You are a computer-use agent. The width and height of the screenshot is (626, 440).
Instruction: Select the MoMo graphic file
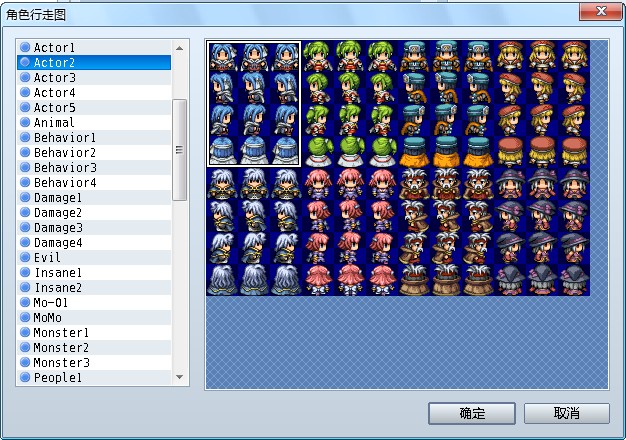[x=94, y=318]
